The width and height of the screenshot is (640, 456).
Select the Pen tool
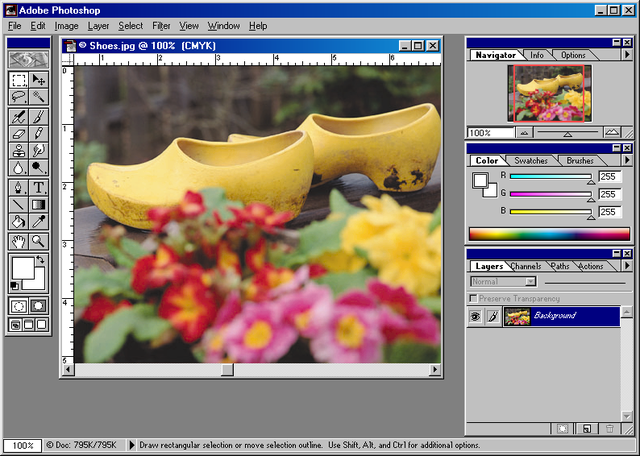pyautogui.click(x=18, y=187)
